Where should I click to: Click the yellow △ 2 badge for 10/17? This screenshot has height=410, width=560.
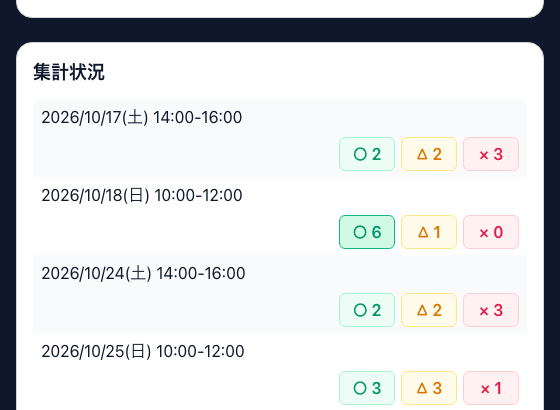pos(429,154)
